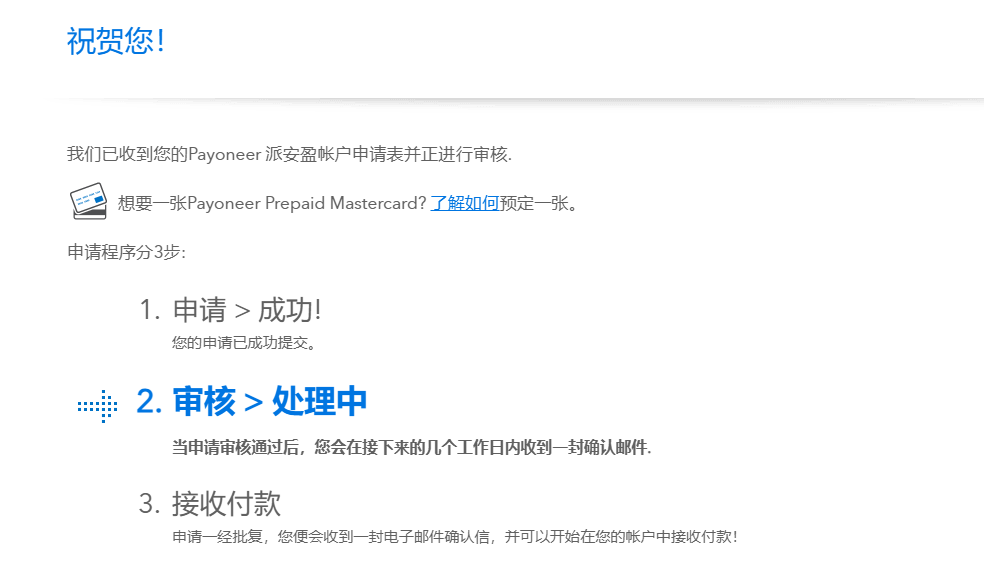Click the 当申请审核通过后 confirmation email sentence
984x588 pixels.
(412, 447)
